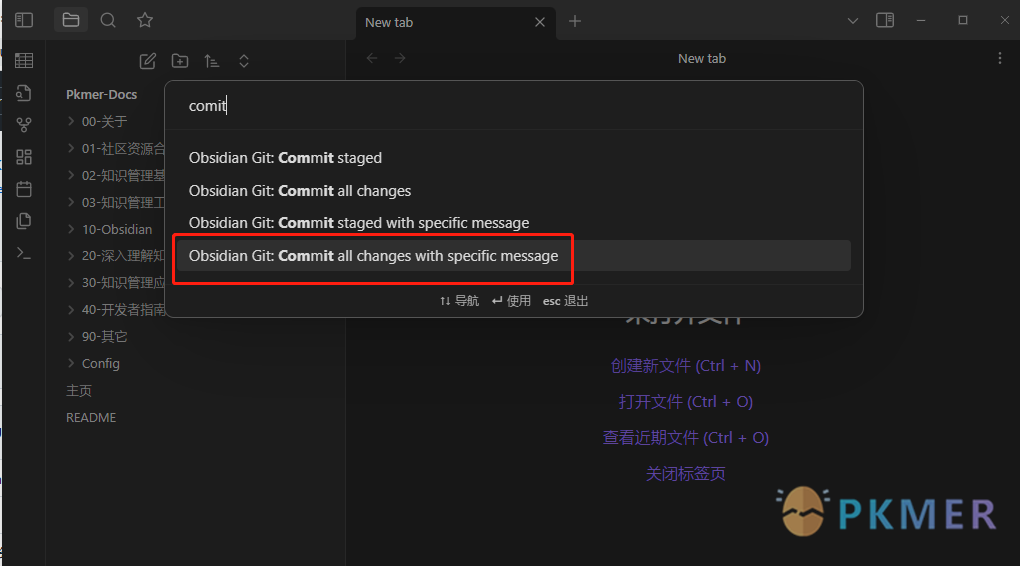The height and width of the screenshot is (566, 1020).
Task: Add a new tab with plus
Action: [575, 21]
